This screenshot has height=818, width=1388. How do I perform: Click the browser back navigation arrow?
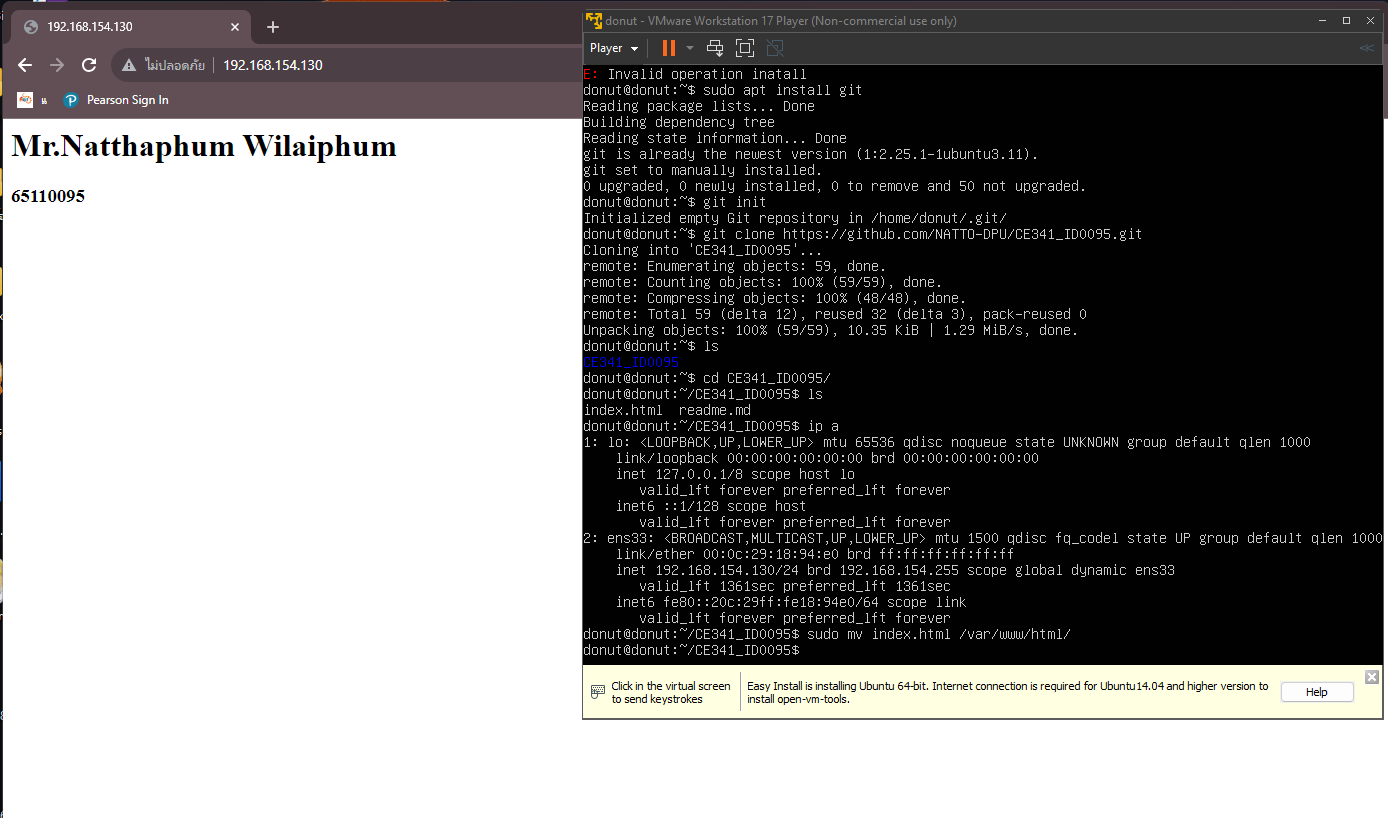click(24, 65)
